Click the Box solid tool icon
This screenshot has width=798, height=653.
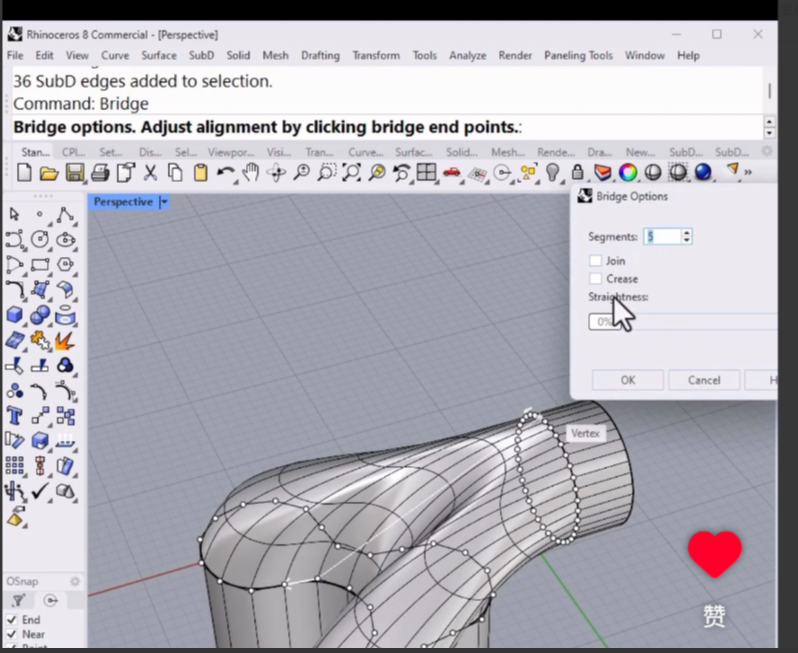pos(15,315)
